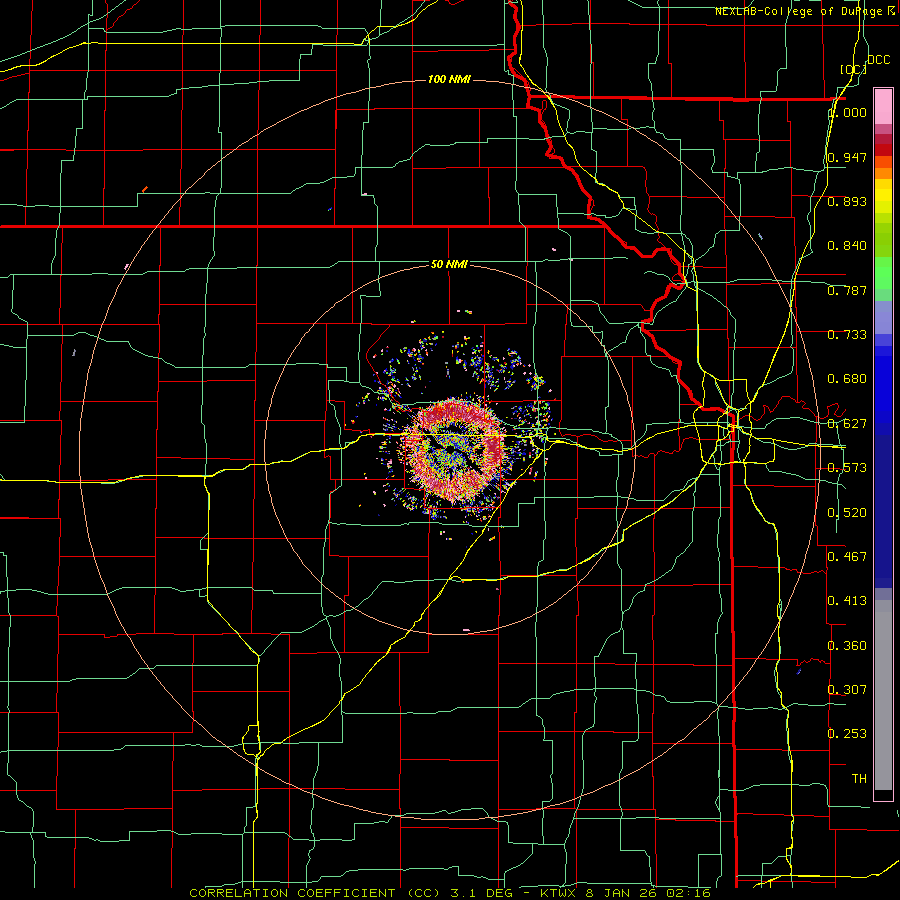
Task: Select the 0.360 scale value
Action: 847,646
